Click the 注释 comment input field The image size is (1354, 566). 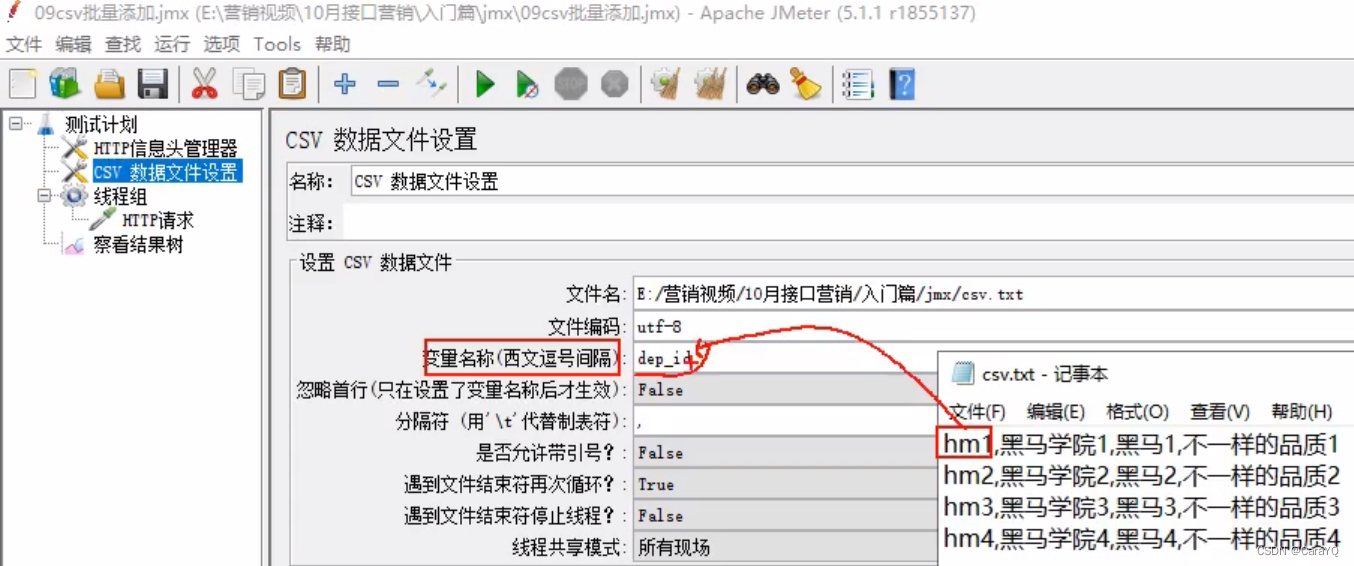pos(848,221)
